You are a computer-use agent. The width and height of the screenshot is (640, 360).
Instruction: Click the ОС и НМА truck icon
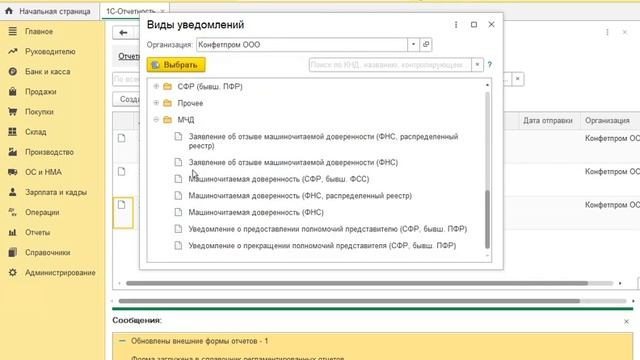click(x=13, y=172)
